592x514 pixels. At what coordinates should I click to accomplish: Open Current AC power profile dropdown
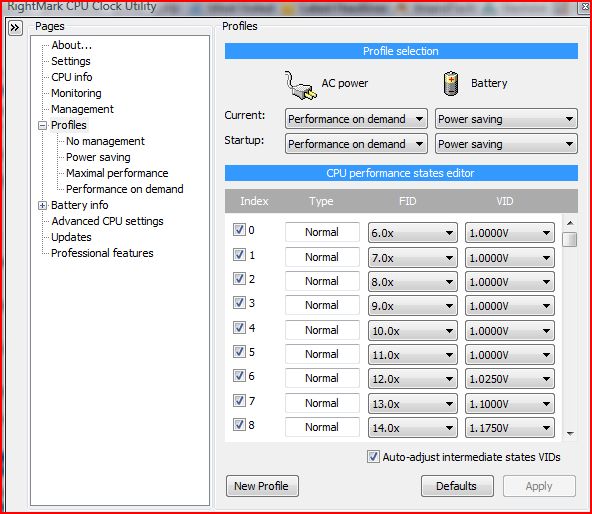tap(356, 119)
